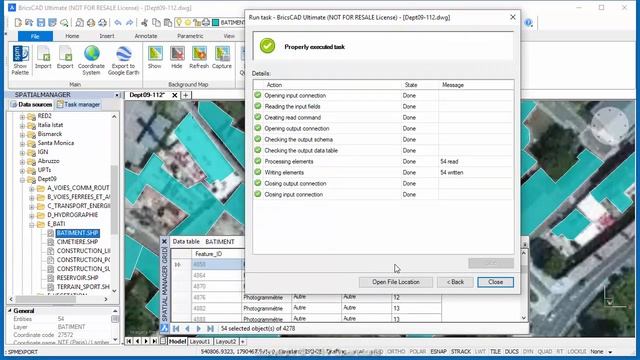640x360 pixels.
Task: Open the File ribbon tab
Action: coord(35,36)
